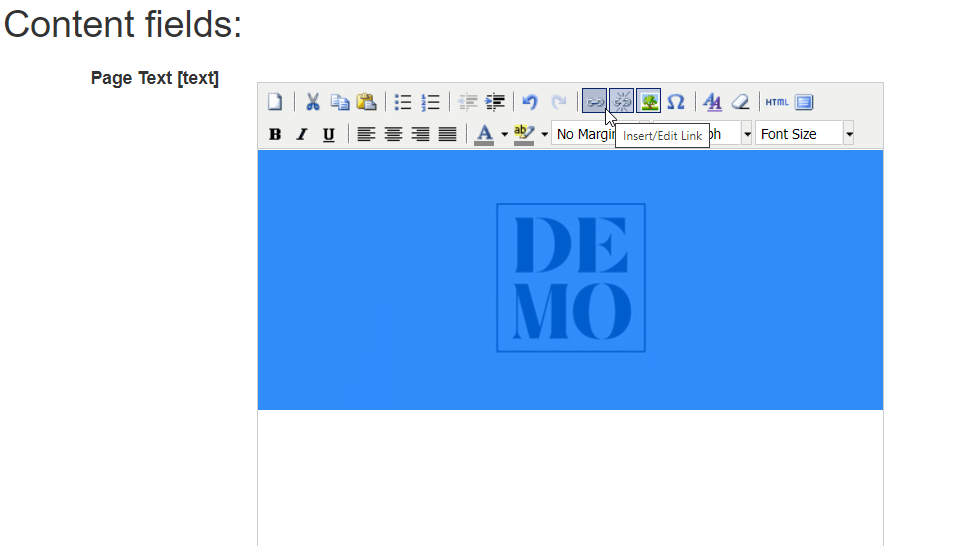Screen dimensions: 976x546
Task: Insert a numbered ordered list
Action: click(x=431, y=101)
